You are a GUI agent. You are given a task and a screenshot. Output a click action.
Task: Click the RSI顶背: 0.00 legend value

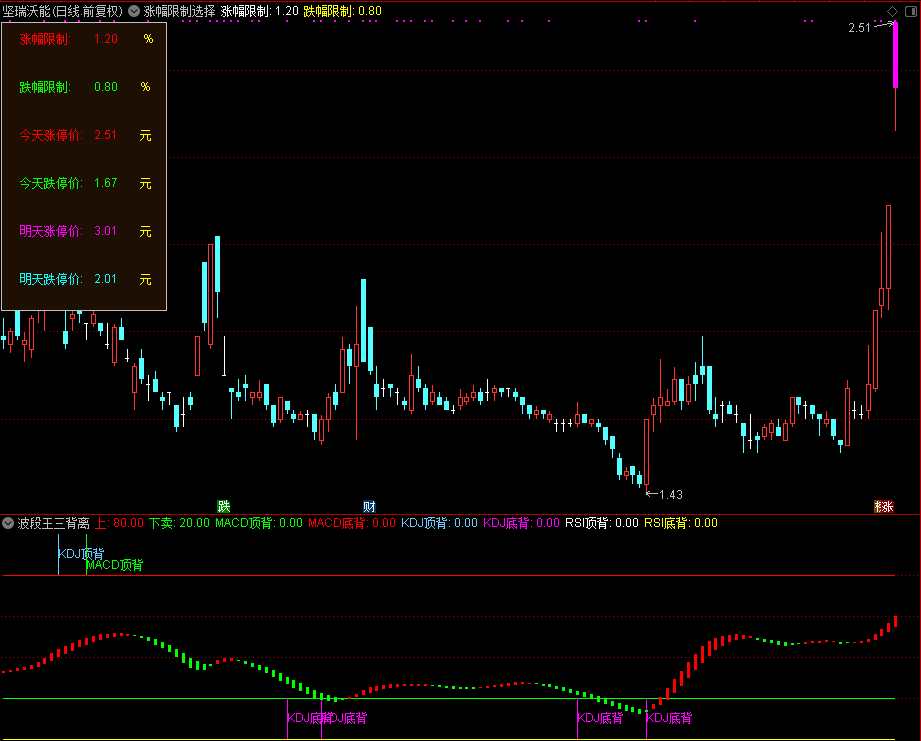(x=601, y=523)
